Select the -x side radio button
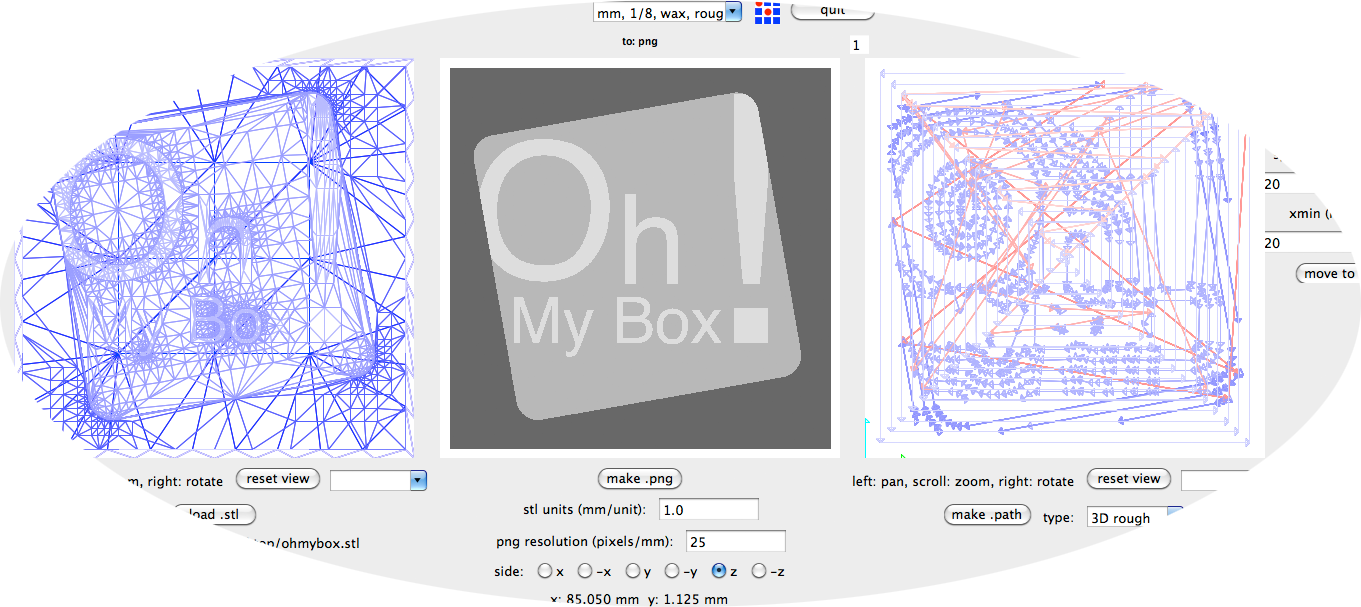 click(x=585, y=571)
